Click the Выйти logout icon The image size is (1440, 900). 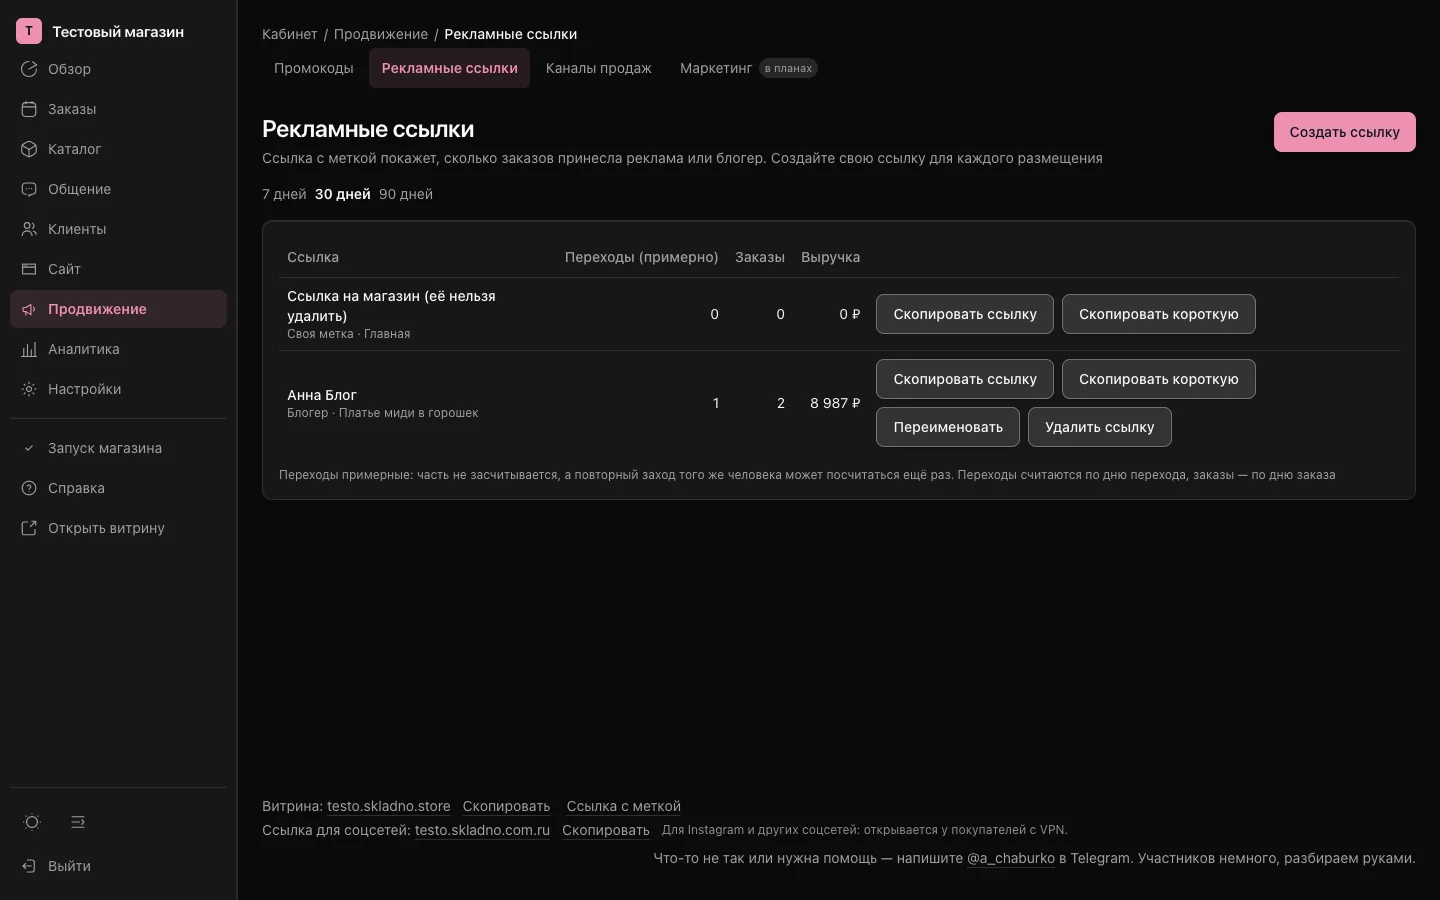point(29,866)
